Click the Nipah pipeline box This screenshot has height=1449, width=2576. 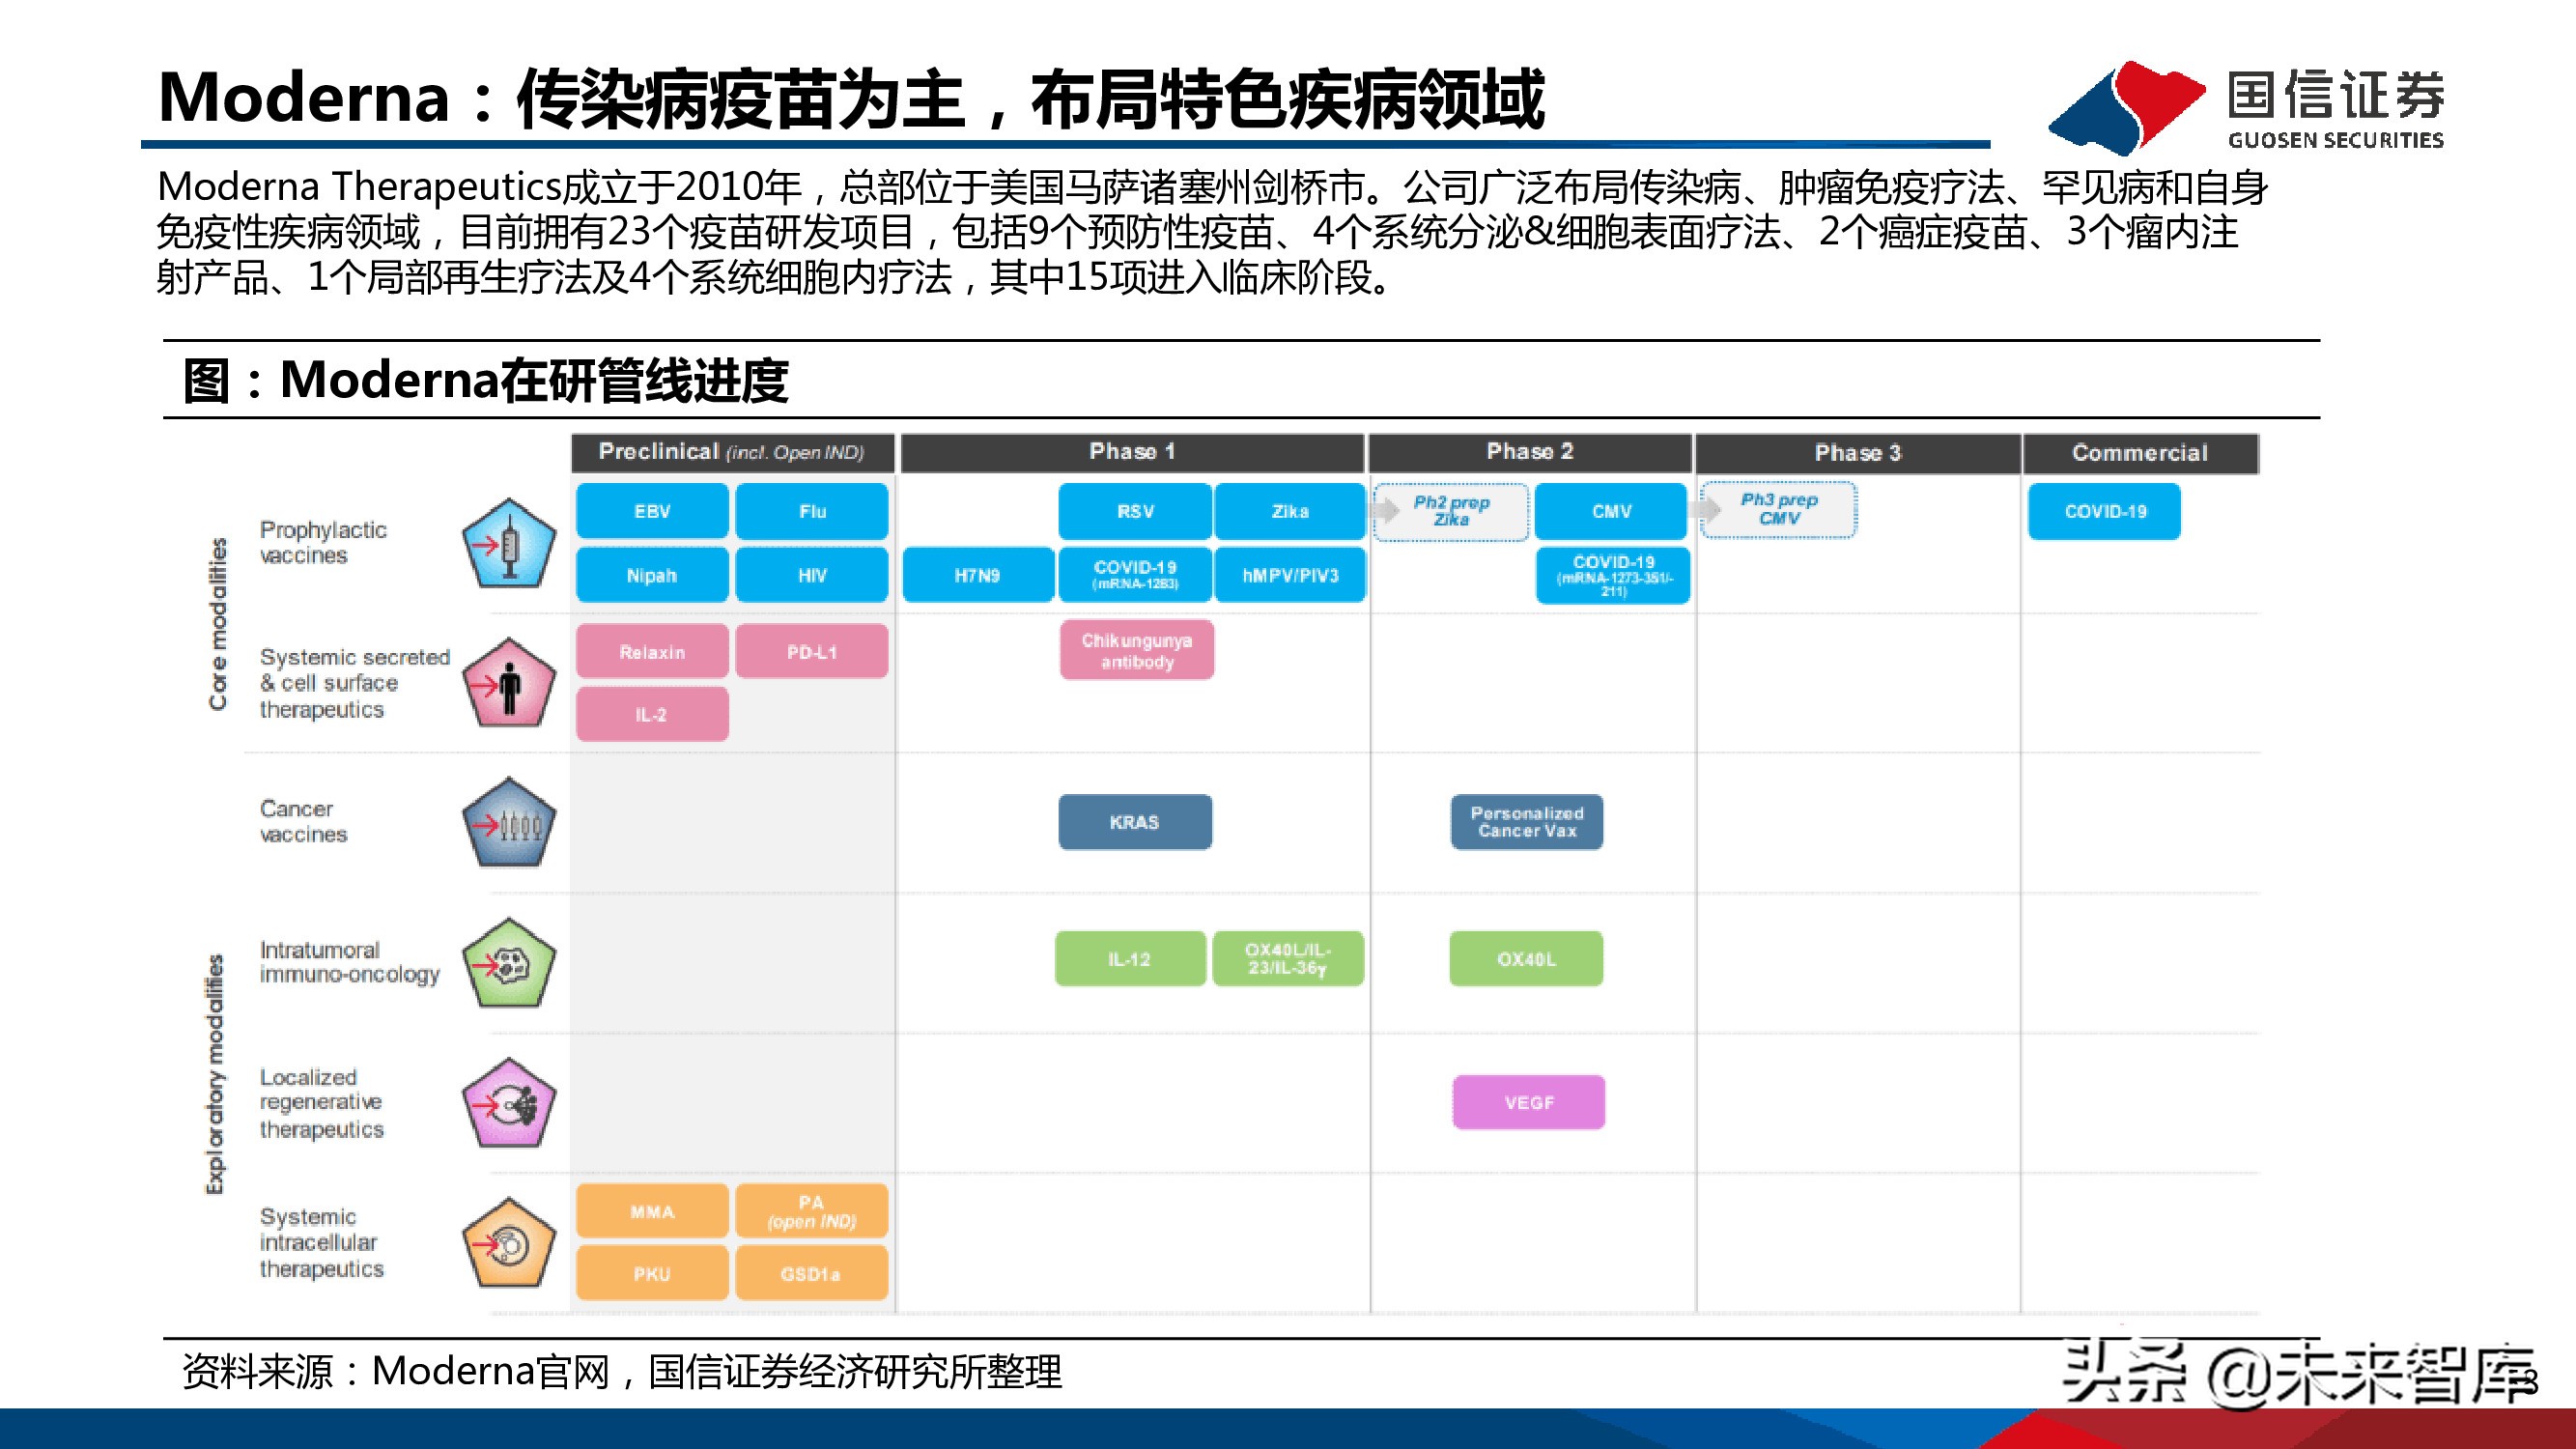(652, 575)
